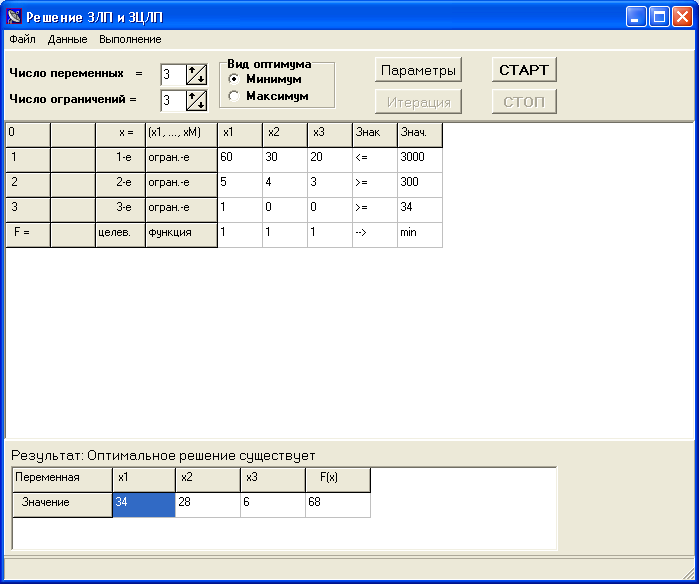The height and width of the screenshot is (584, 699).
Task: Click the <= sign cell
Action: point(375,160)
